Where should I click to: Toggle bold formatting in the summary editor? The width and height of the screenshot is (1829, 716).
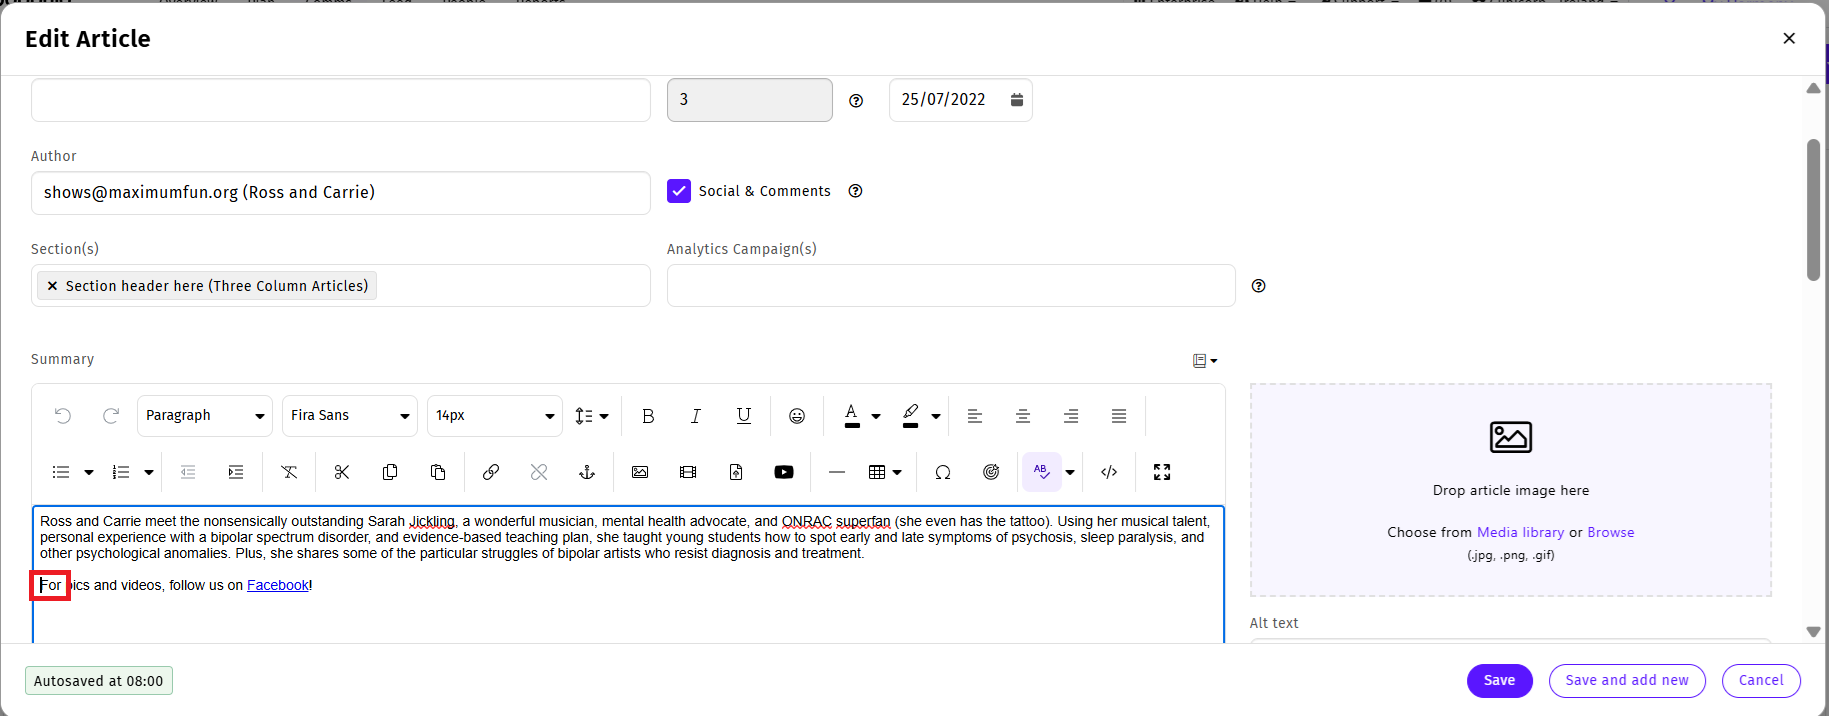tap(648, 416)
